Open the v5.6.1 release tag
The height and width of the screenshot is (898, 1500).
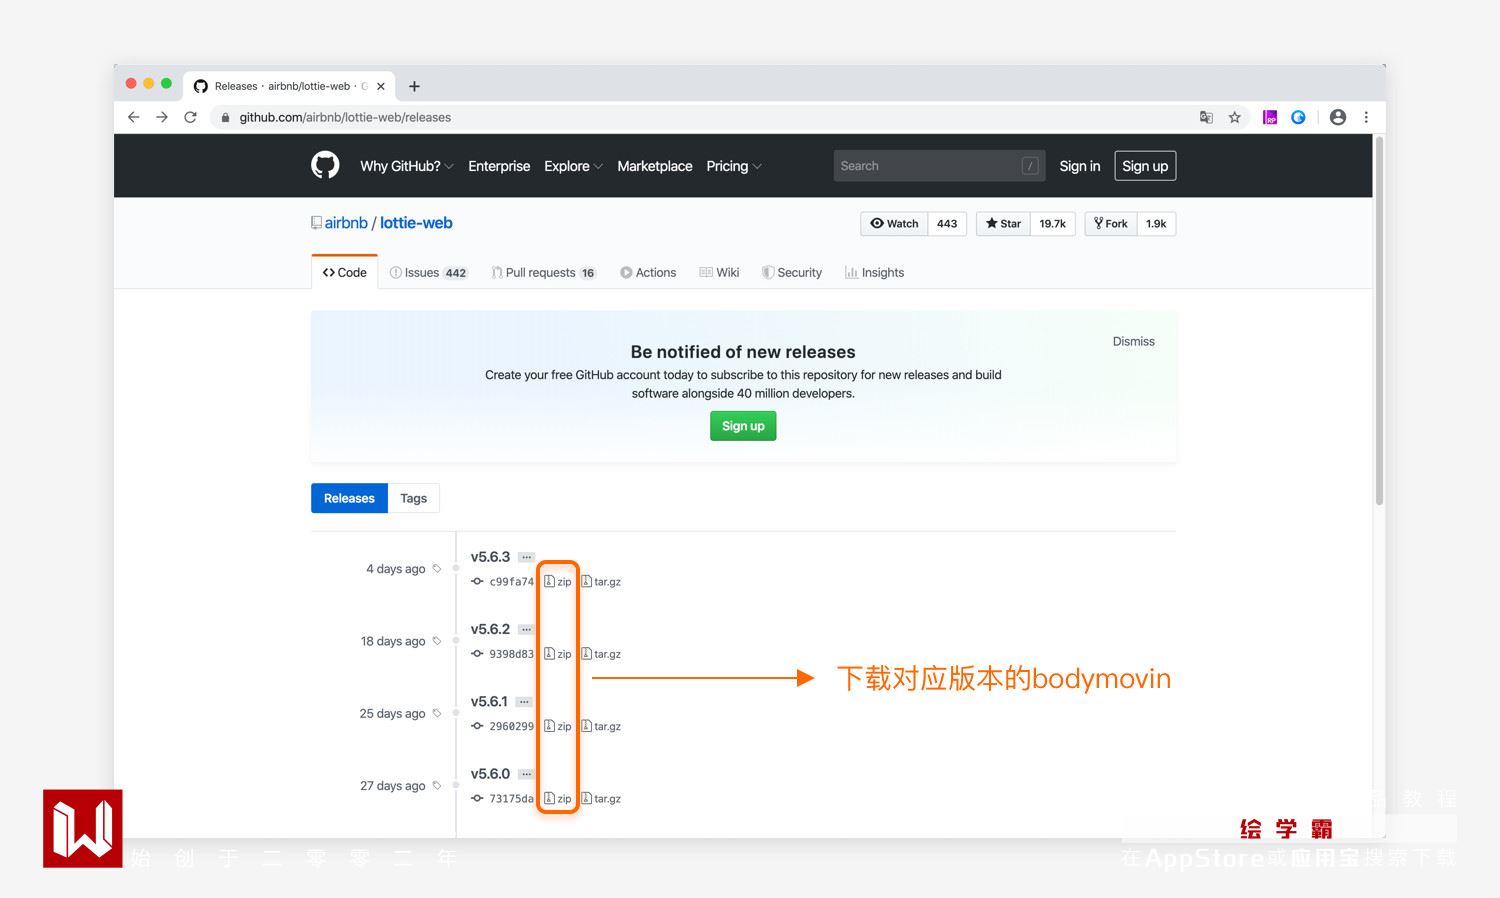click(x=489, y=701)
